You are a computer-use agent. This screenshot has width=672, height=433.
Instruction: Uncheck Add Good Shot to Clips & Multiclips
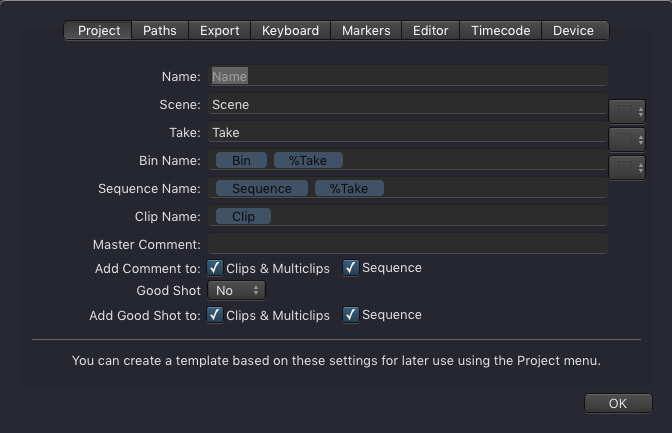[x=215, y=315]
